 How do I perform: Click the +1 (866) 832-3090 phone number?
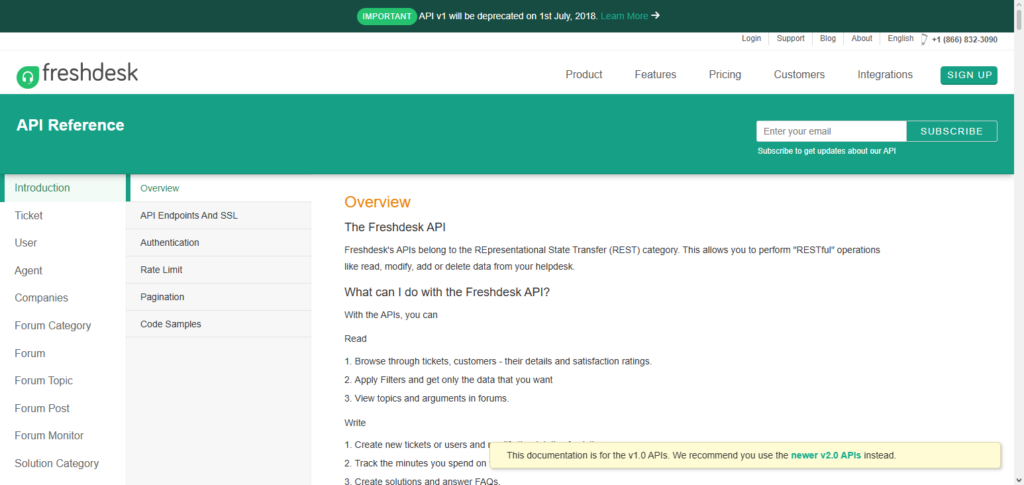[x=964, y=39]
